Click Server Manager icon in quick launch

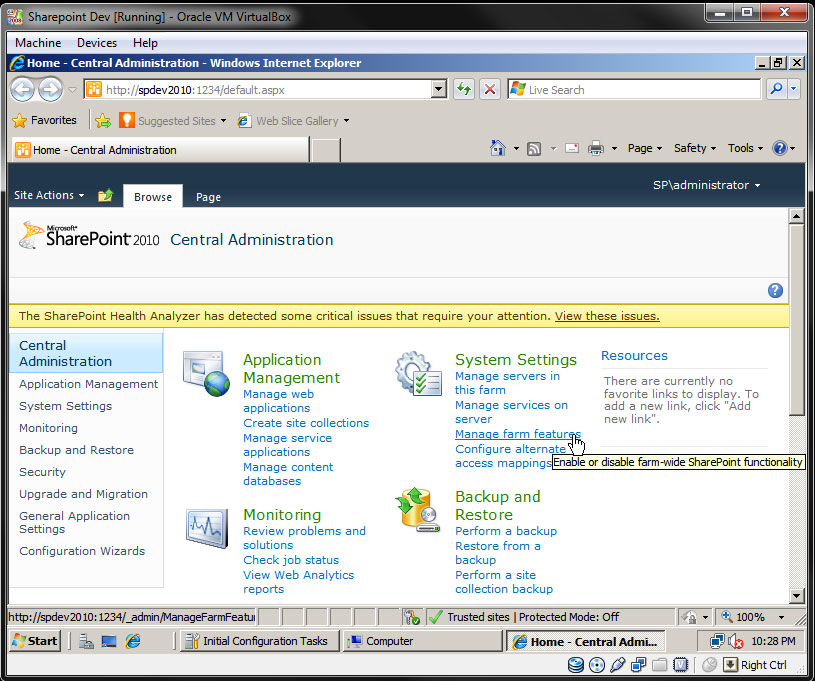(86, 641)
